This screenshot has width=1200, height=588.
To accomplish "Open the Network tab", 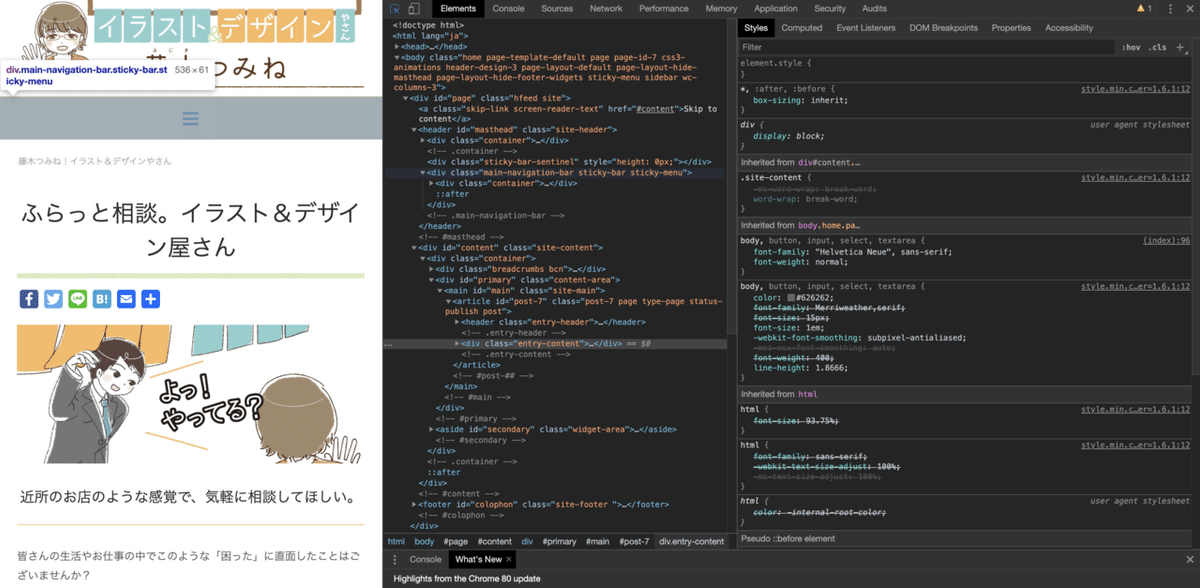I will point(606,9).
